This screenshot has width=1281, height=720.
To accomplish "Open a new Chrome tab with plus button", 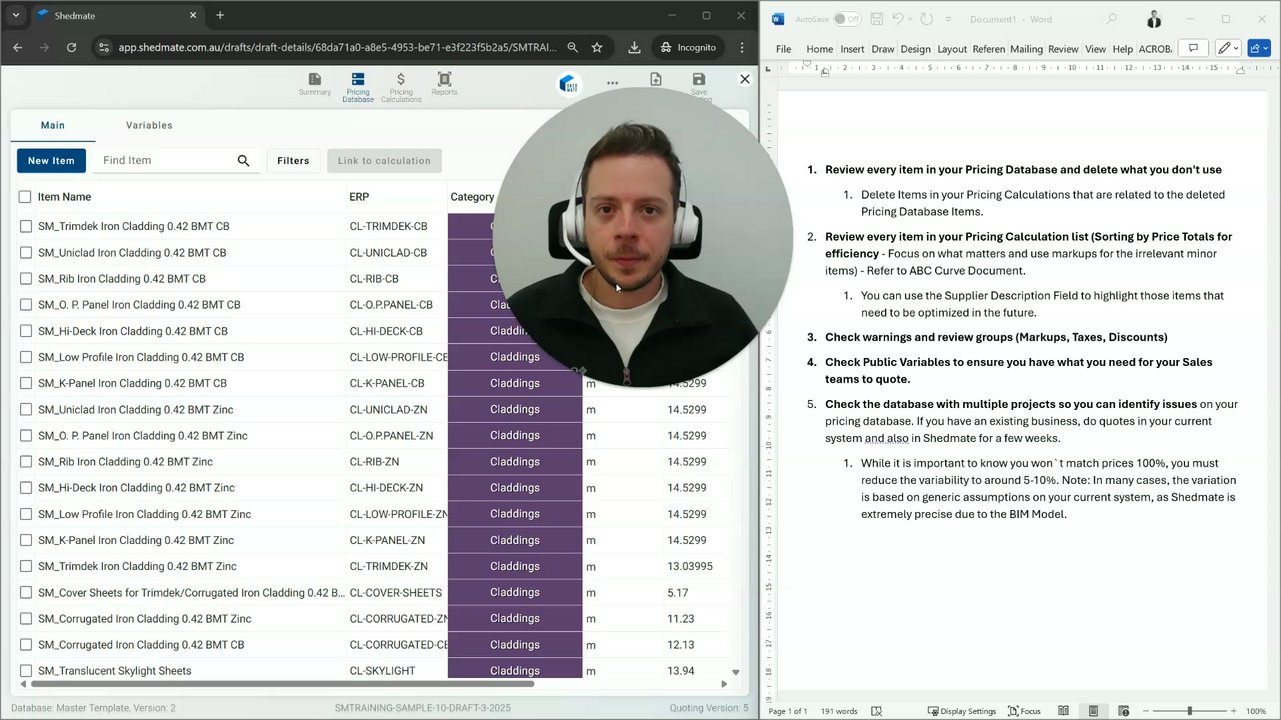I will tap(220, 15).
